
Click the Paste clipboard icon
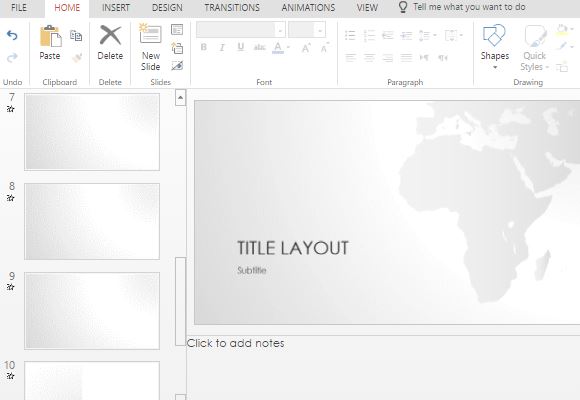coord(50,36)
